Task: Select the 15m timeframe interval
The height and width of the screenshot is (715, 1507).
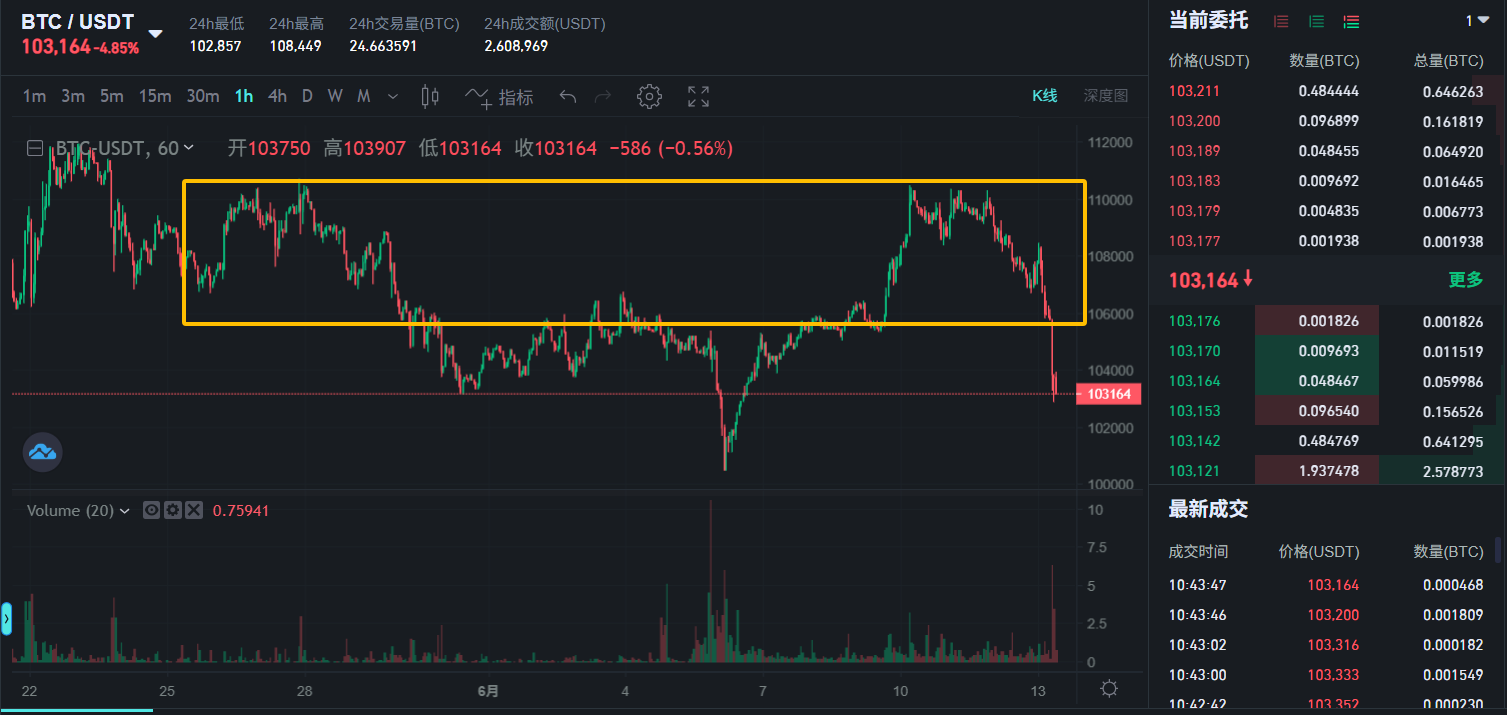Action: coord(155,97)
